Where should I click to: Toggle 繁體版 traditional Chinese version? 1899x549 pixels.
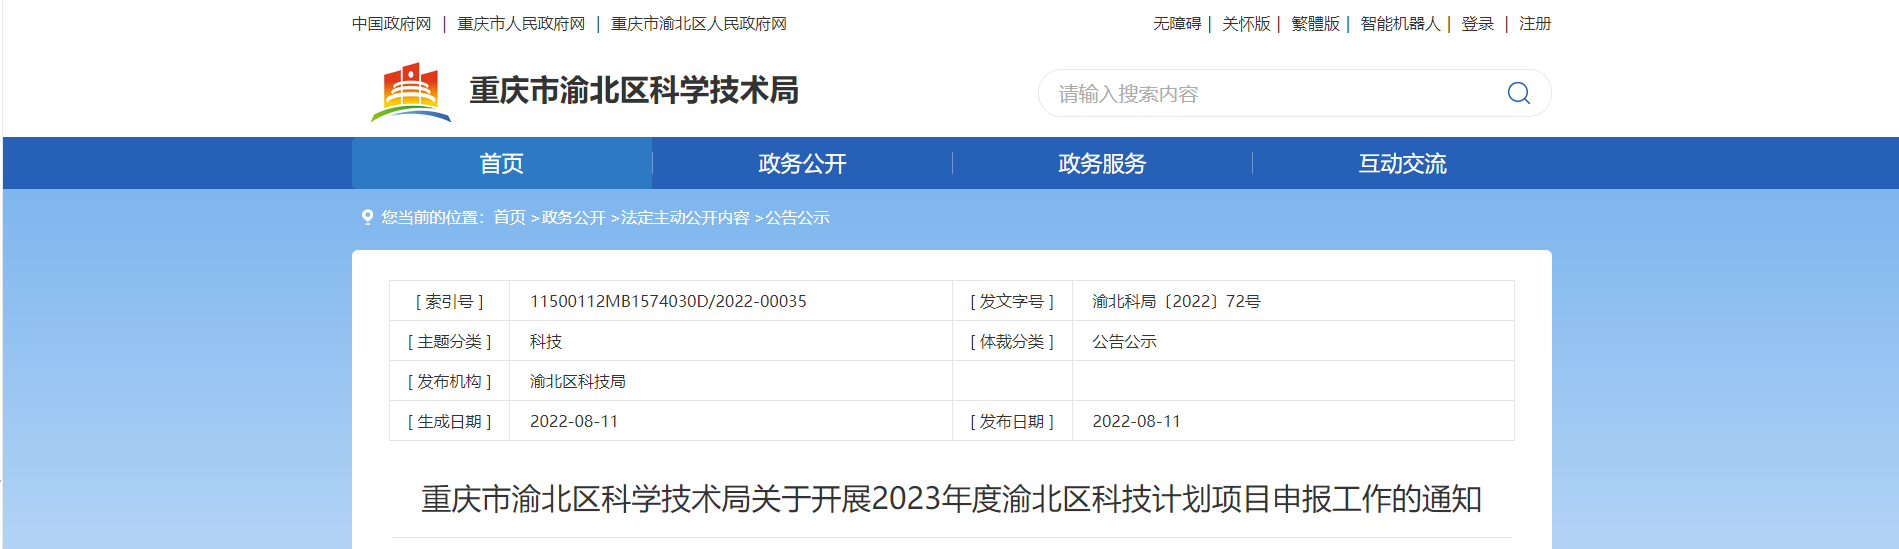(x=1315, y=24)
